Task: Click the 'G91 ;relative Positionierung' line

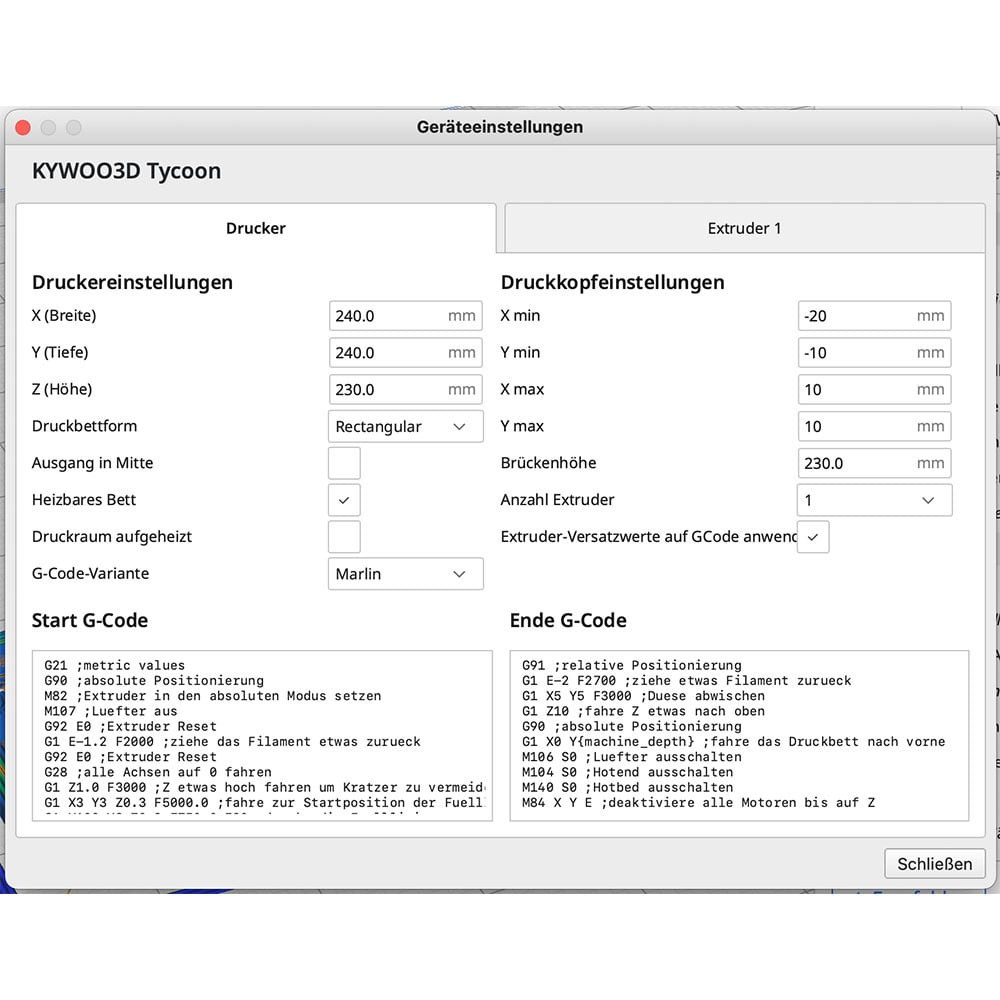Action: click(x=632, y=665)
